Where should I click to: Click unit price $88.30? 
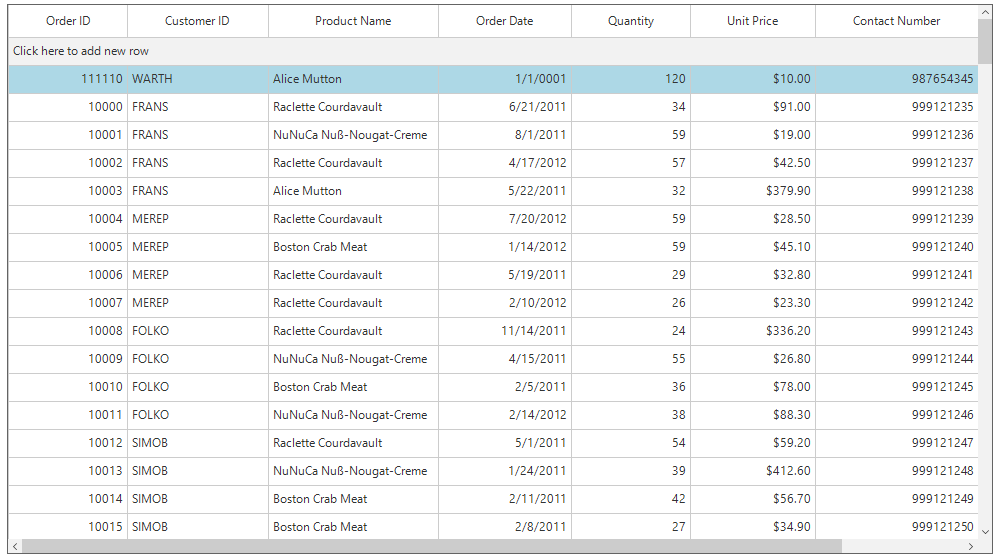[752, 416]
